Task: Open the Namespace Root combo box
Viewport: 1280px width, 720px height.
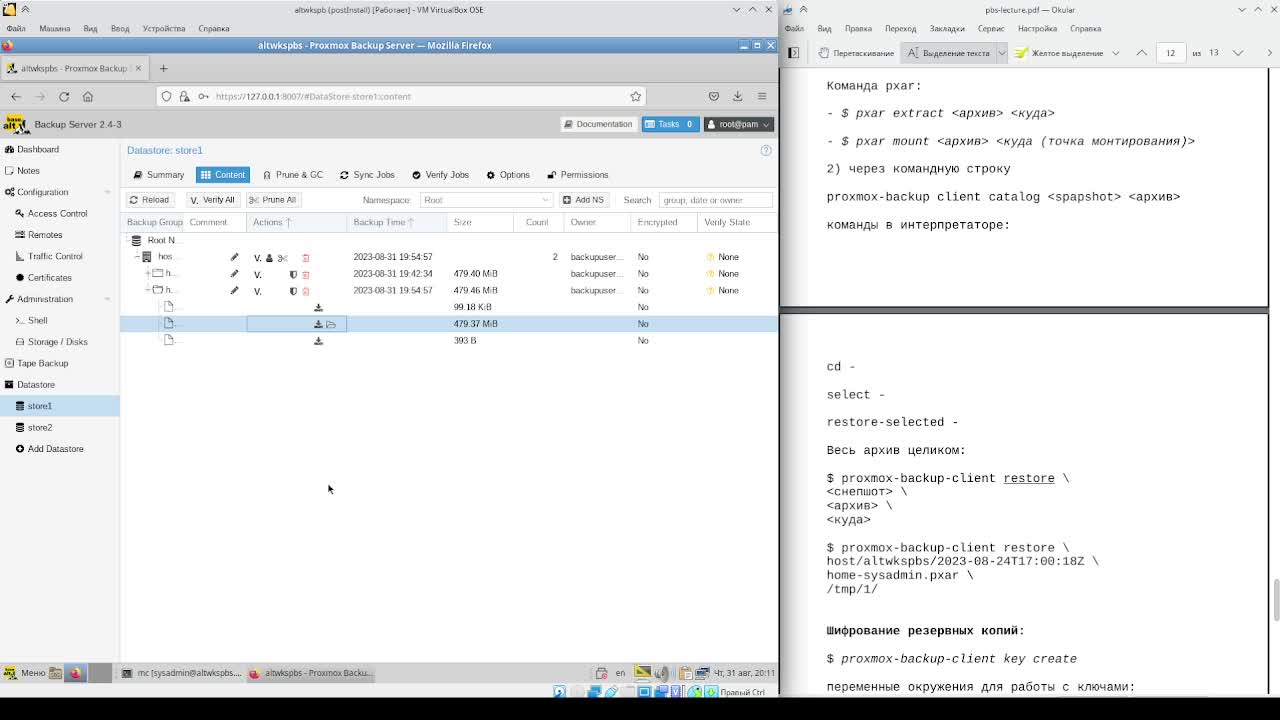Action: pos(485,200)
